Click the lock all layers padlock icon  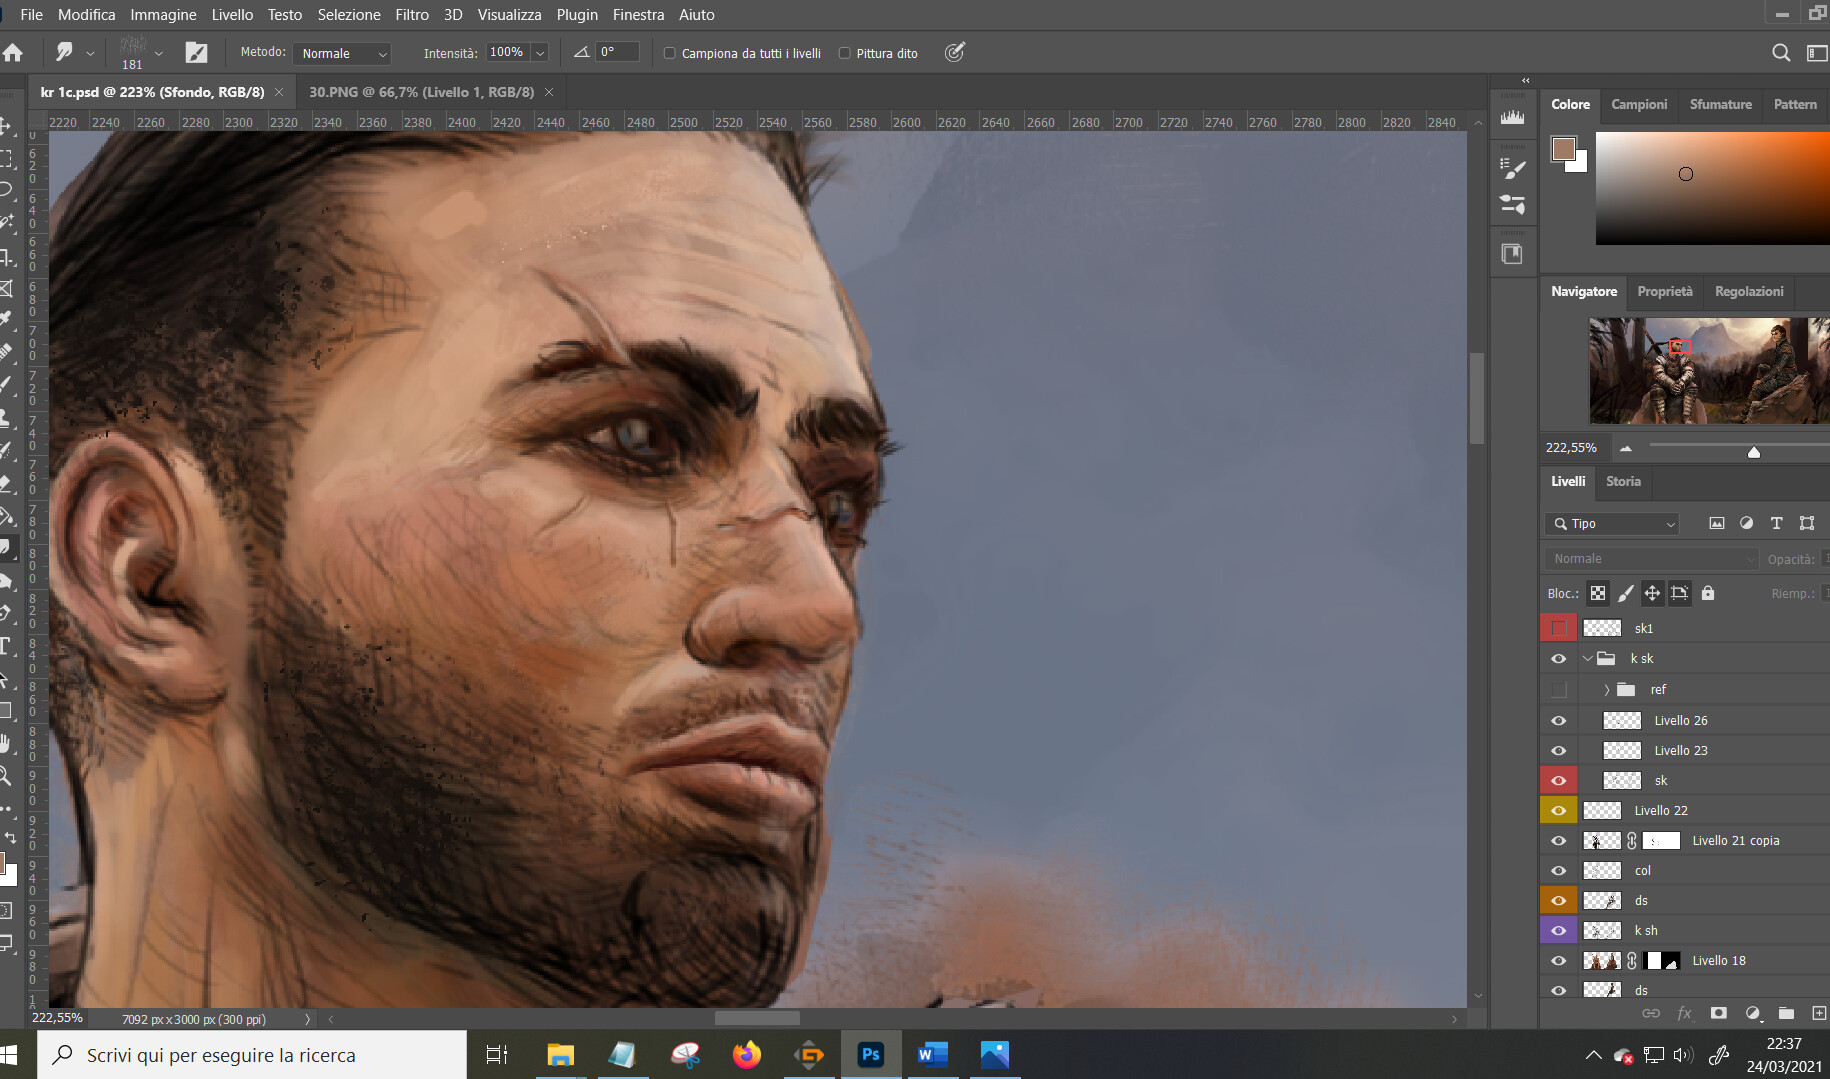pyautogui.click(x=1708, y=593)
